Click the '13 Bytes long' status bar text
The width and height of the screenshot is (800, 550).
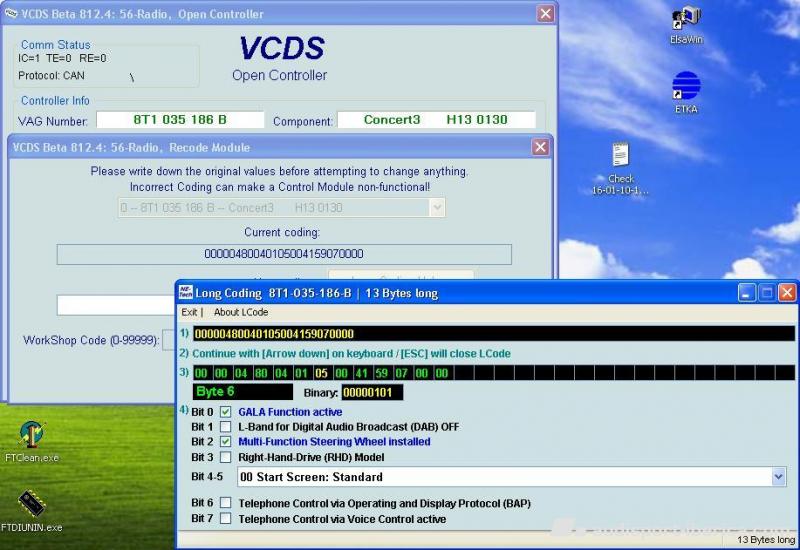(x=766, y=540)
